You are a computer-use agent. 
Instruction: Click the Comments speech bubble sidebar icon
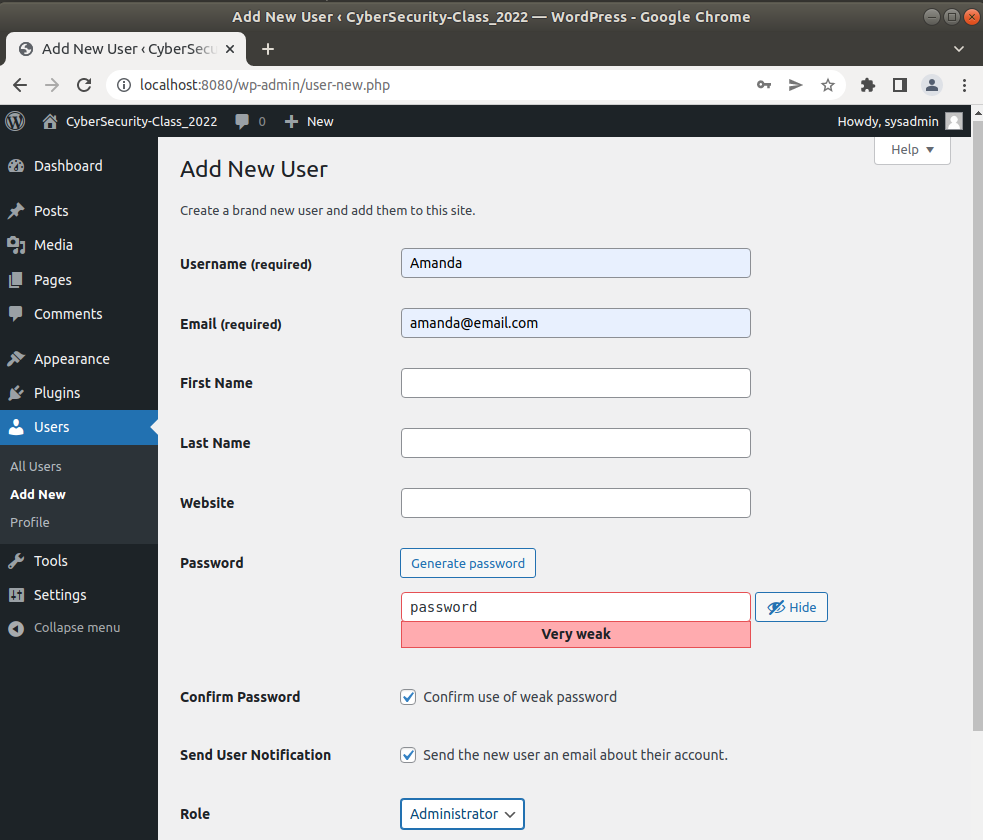point(16,313)
